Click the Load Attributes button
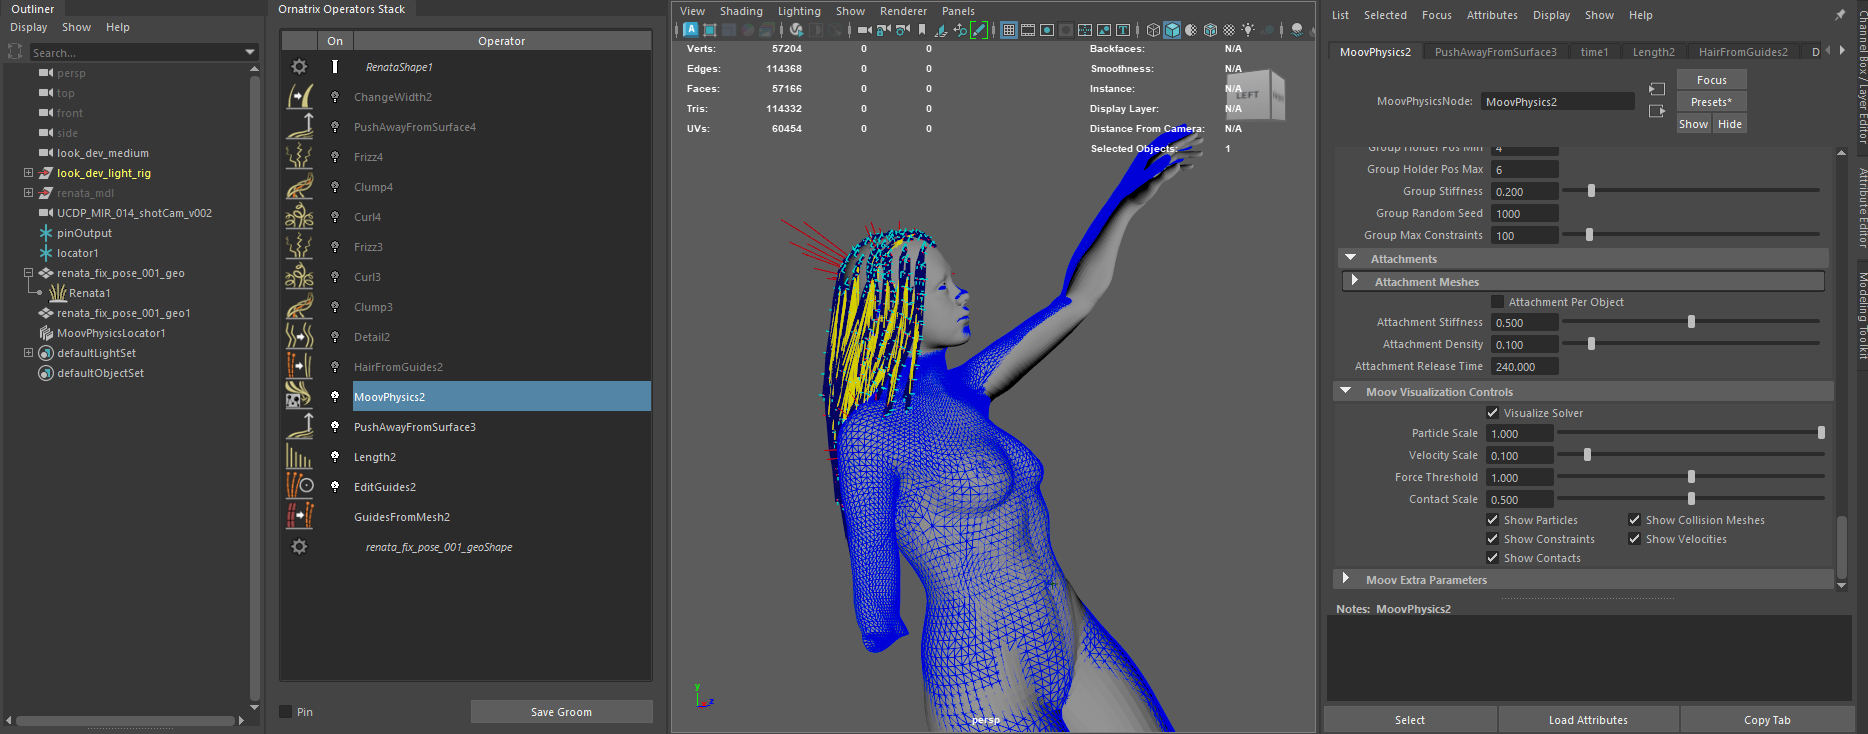This screenshot has width=1868, height=734. [x=1588, y=720]
